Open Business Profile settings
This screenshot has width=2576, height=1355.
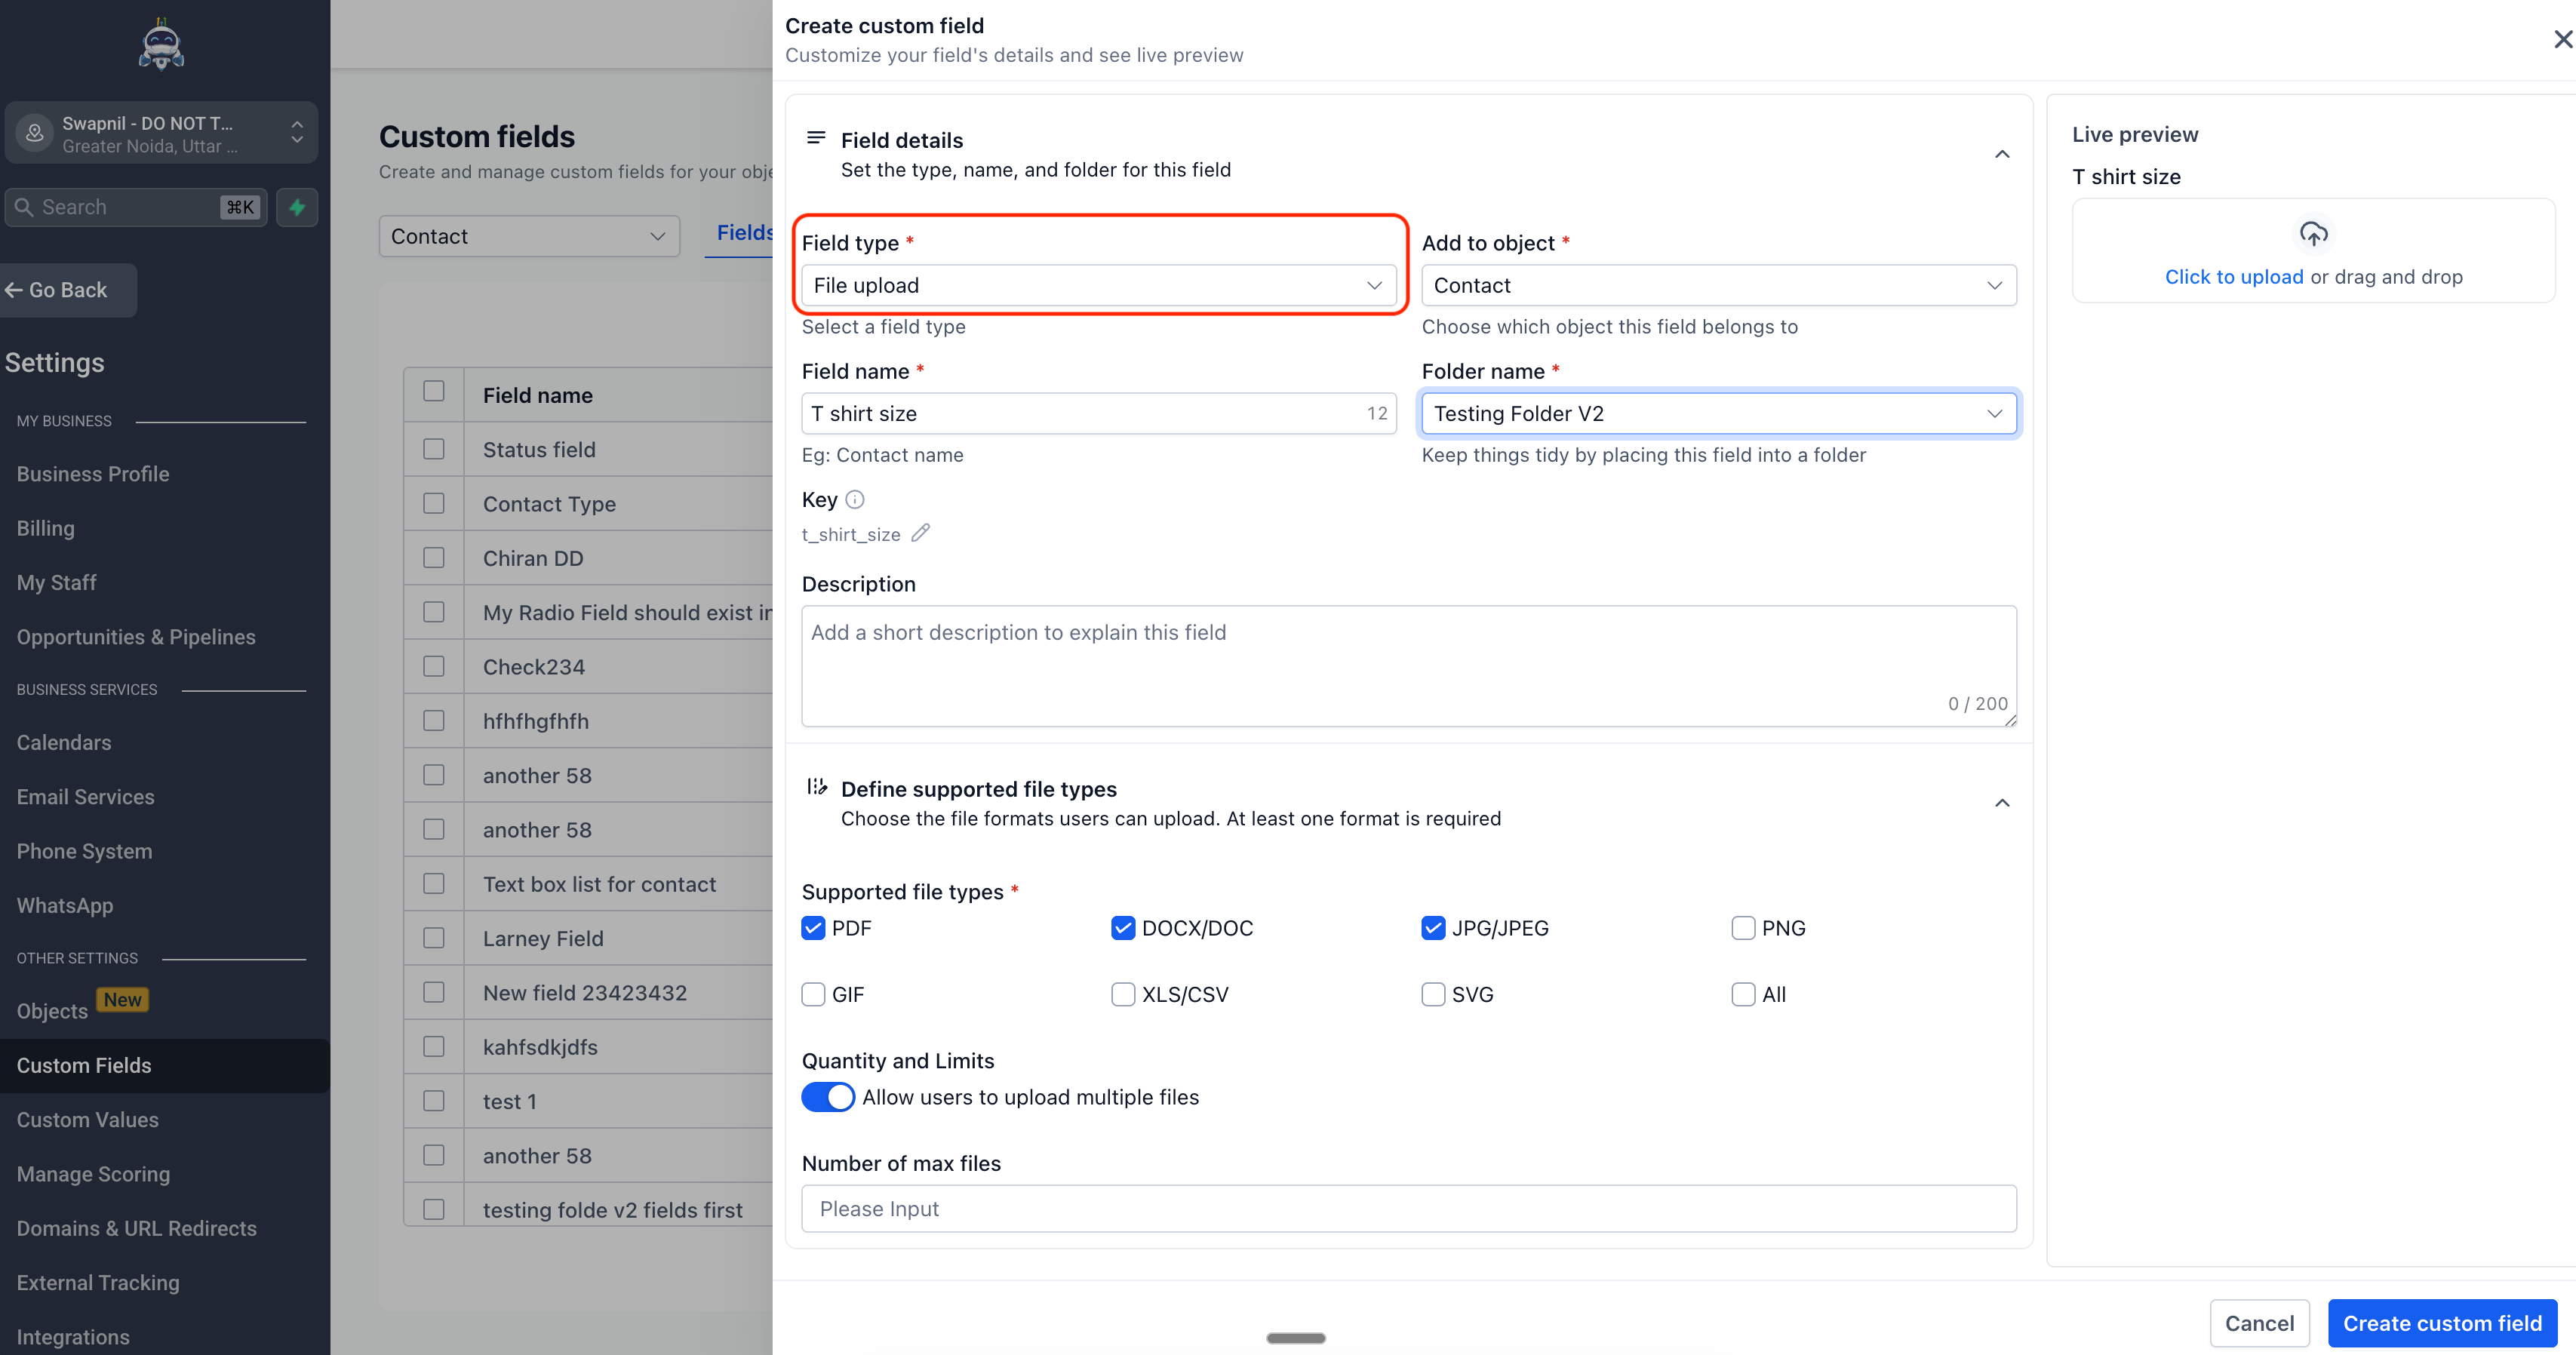pos(93,474)
